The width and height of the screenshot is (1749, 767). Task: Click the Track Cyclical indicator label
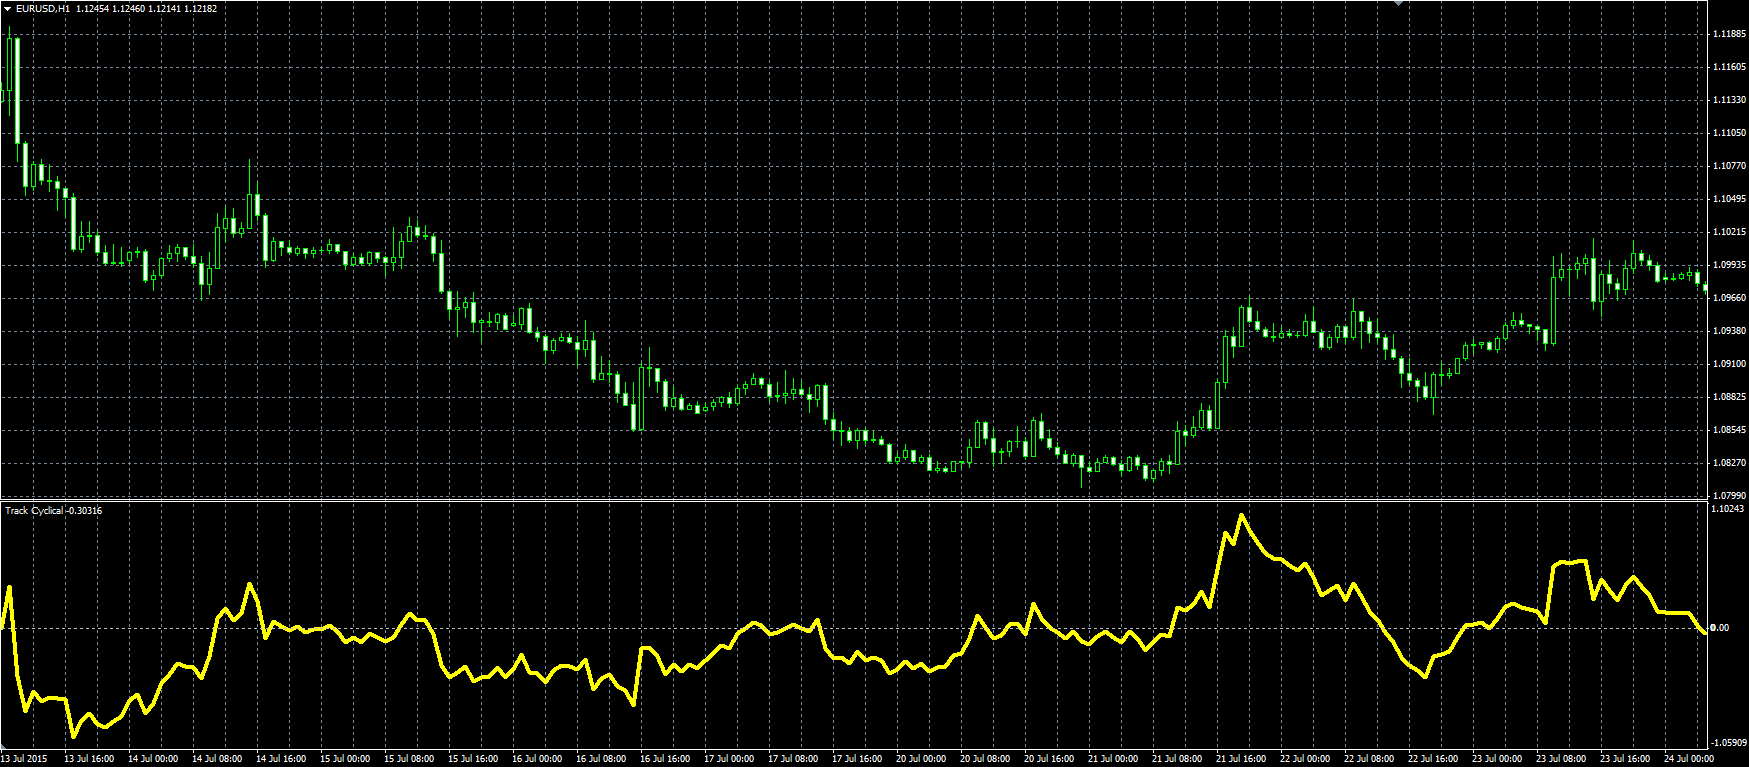pyautogui.click(x=34, y=511)
